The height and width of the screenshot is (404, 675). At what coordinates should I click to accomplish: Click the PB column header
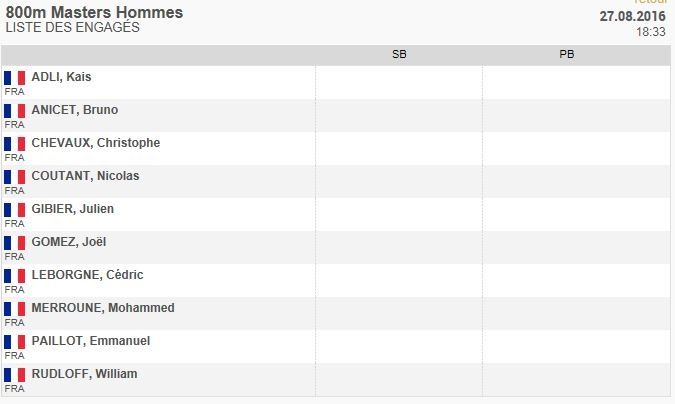tap(567, 55)
